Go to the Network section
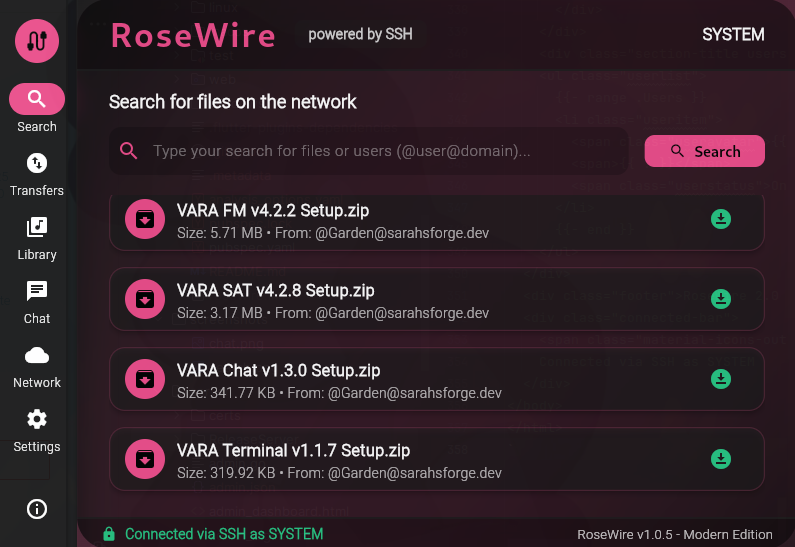 click(37, 367)
